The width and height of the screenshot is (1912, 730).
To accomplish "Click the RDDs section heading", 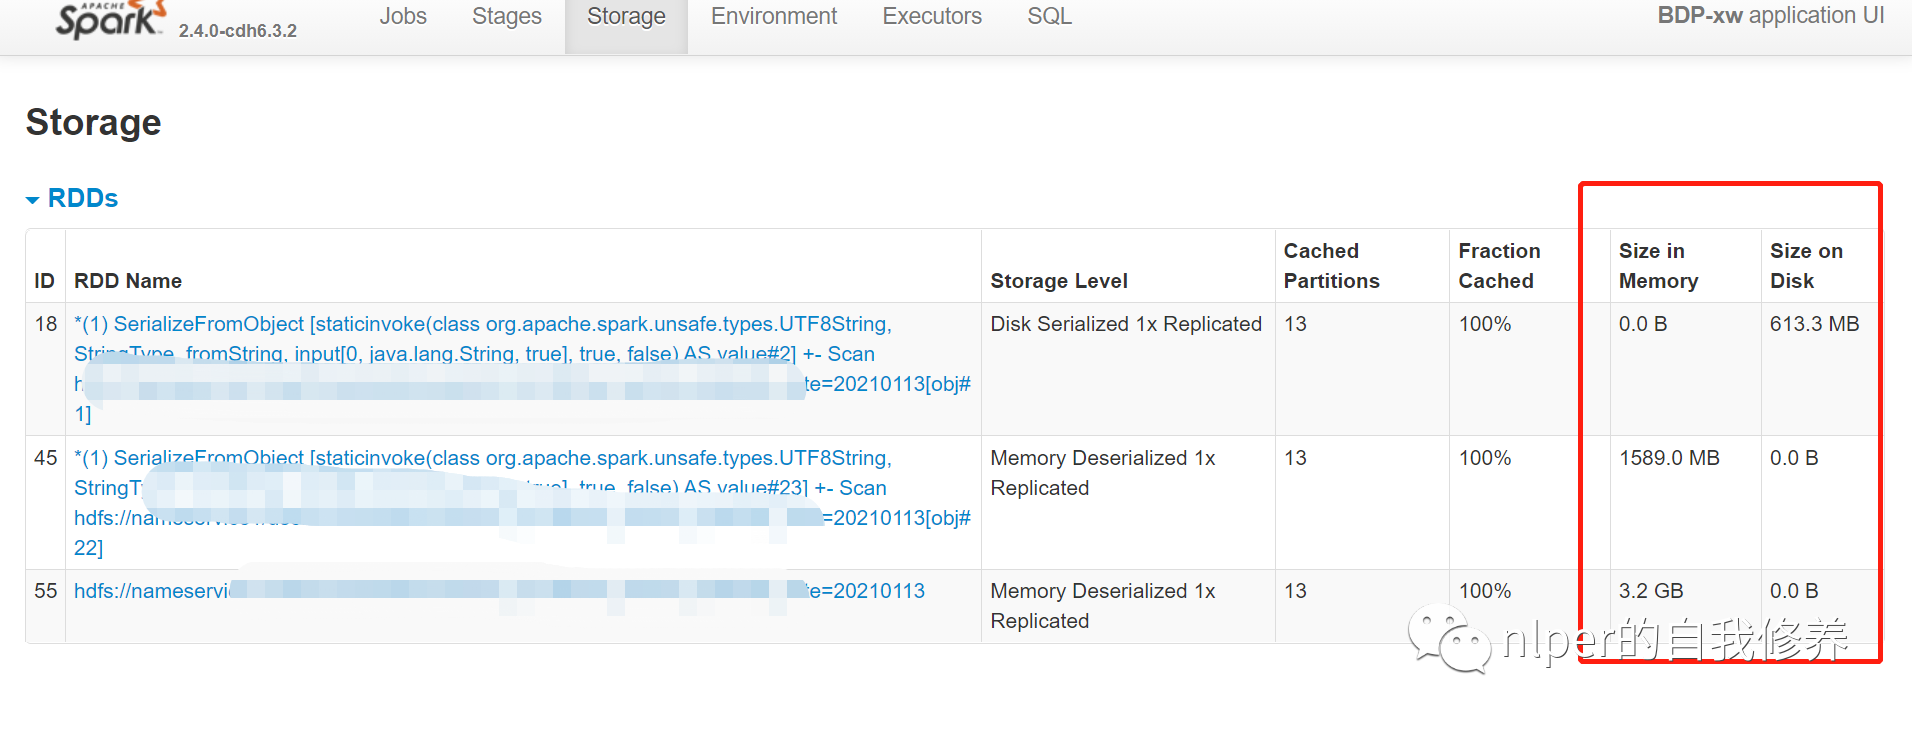I will (83, 198).
